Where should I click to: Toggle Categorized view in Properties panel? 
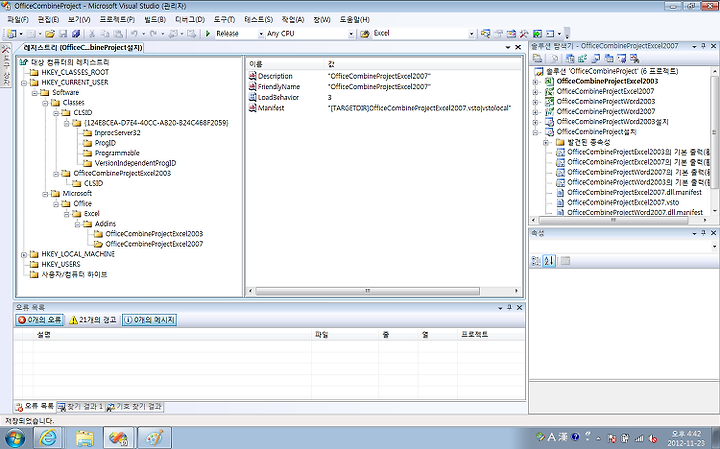point(536,261)
